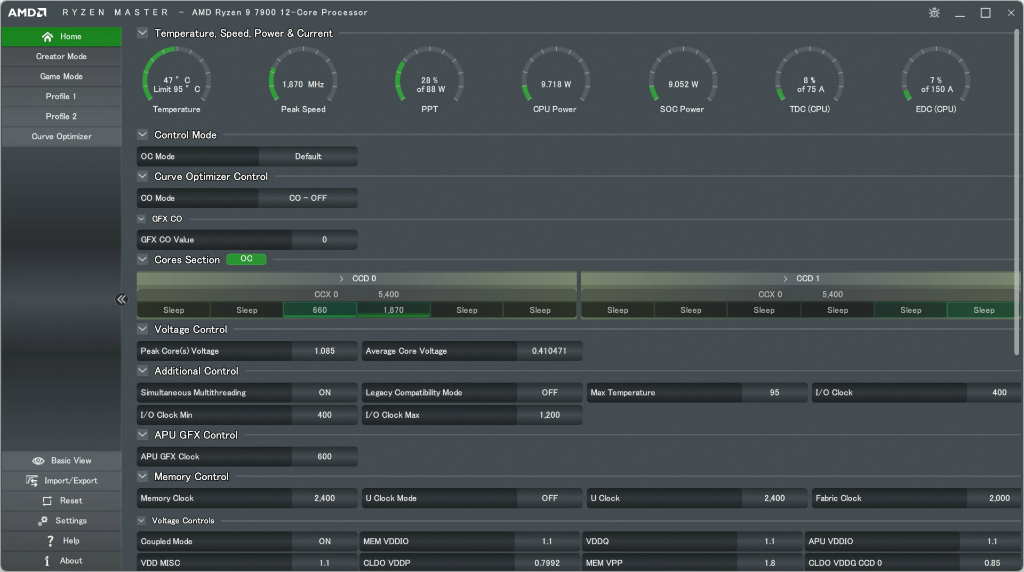Click the Basic View eye icon

tap(39, 460)
